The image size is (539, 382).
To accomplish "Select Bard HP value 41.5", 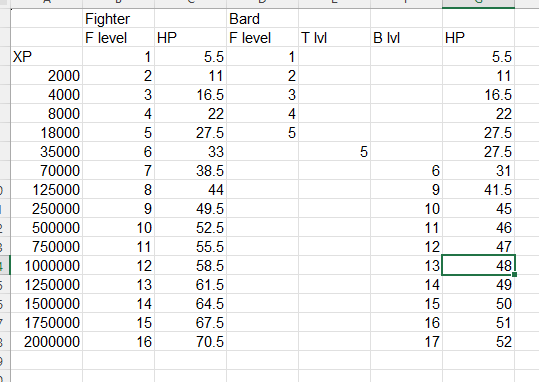I will (x=478, y=189).
